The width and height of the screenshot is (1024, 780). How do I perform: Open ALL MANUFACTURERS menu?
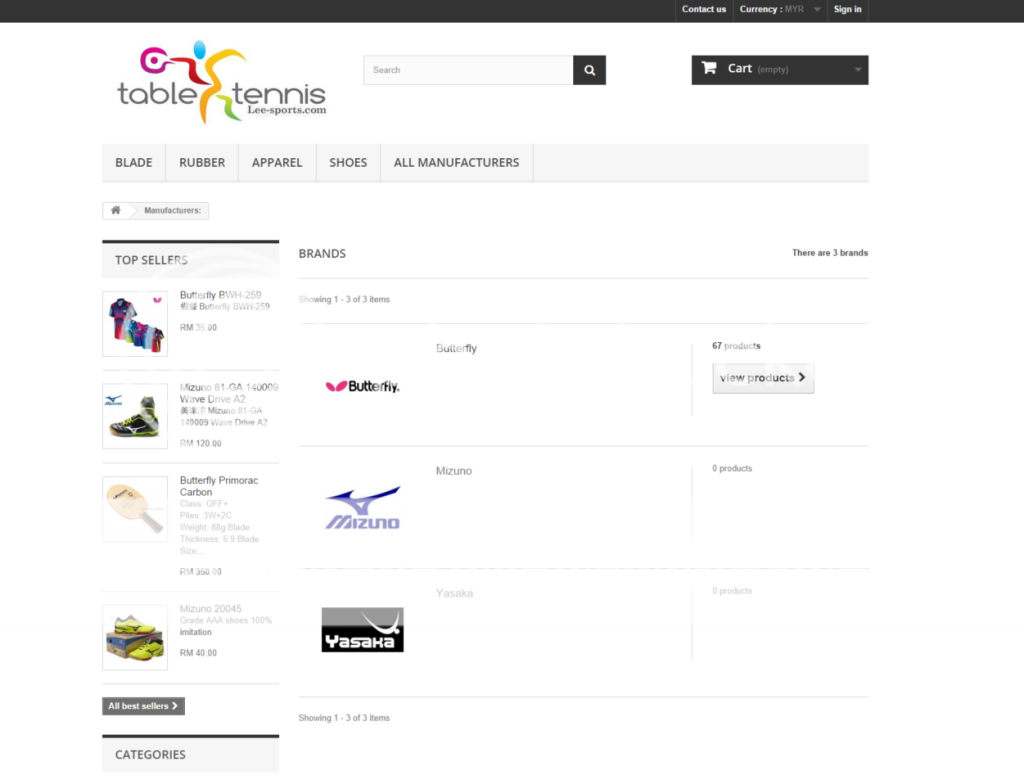(456, 163)
